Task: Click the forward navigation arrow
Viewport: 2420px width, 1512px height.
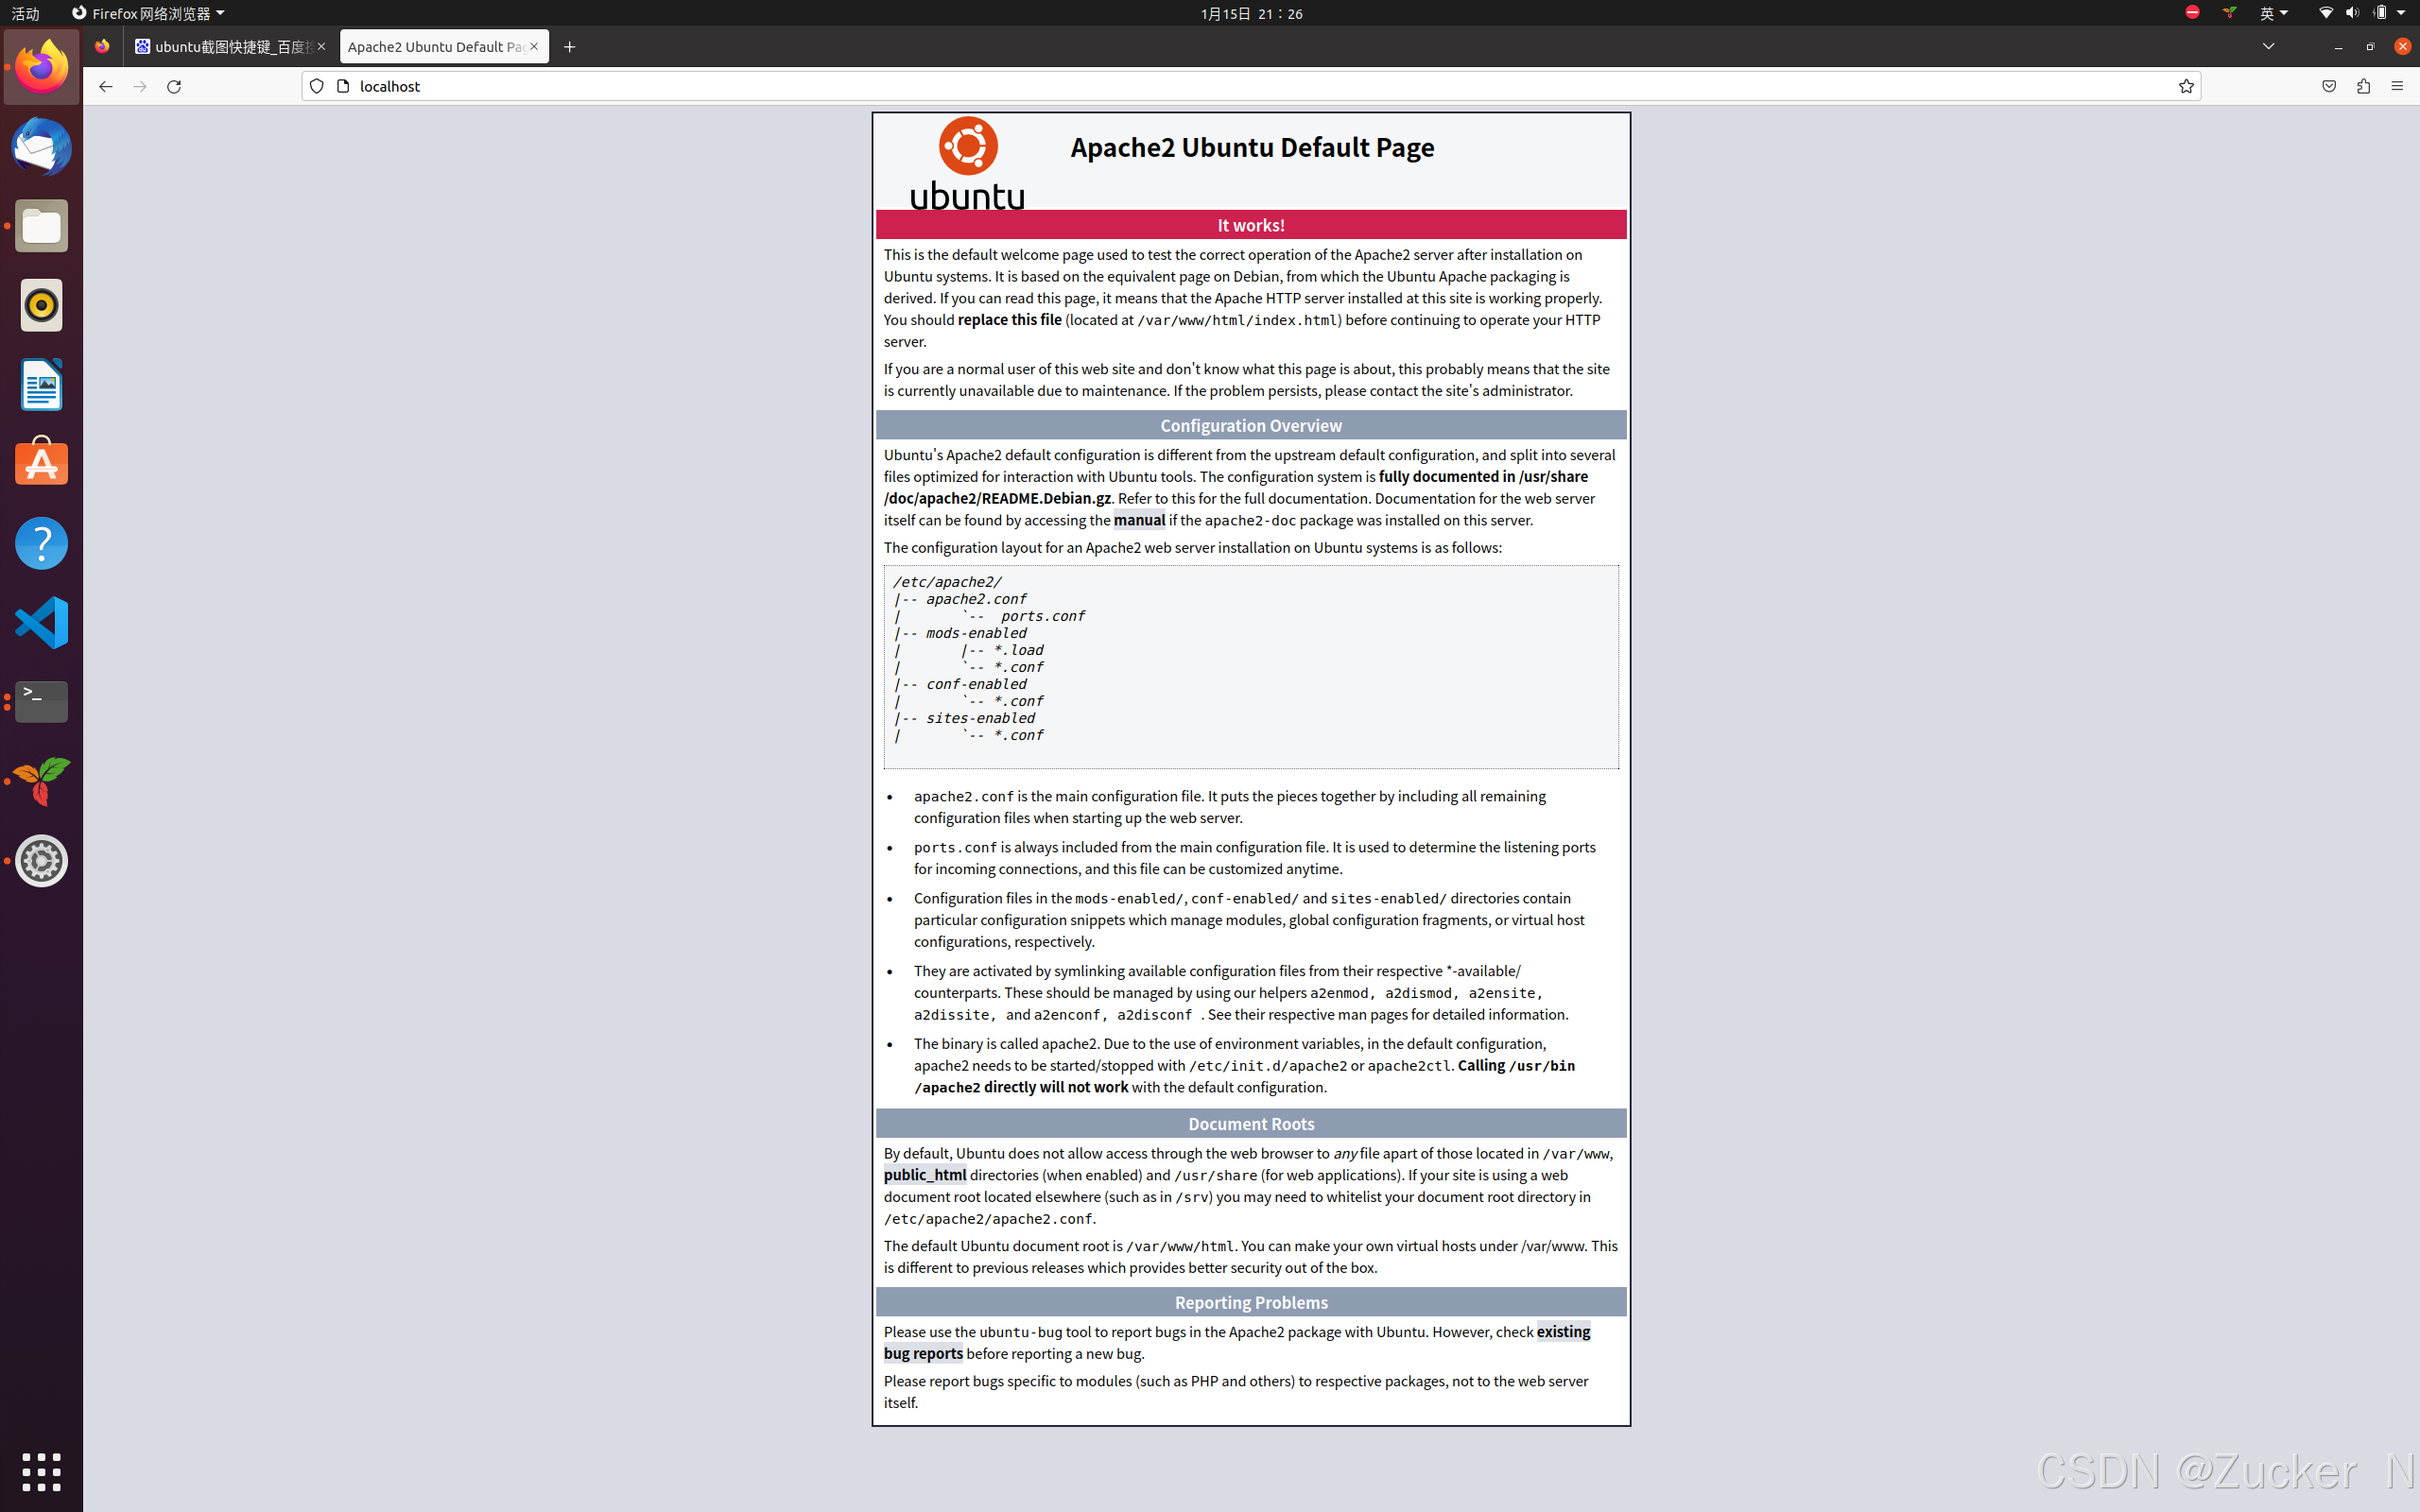Action: [x=140, y=86]
